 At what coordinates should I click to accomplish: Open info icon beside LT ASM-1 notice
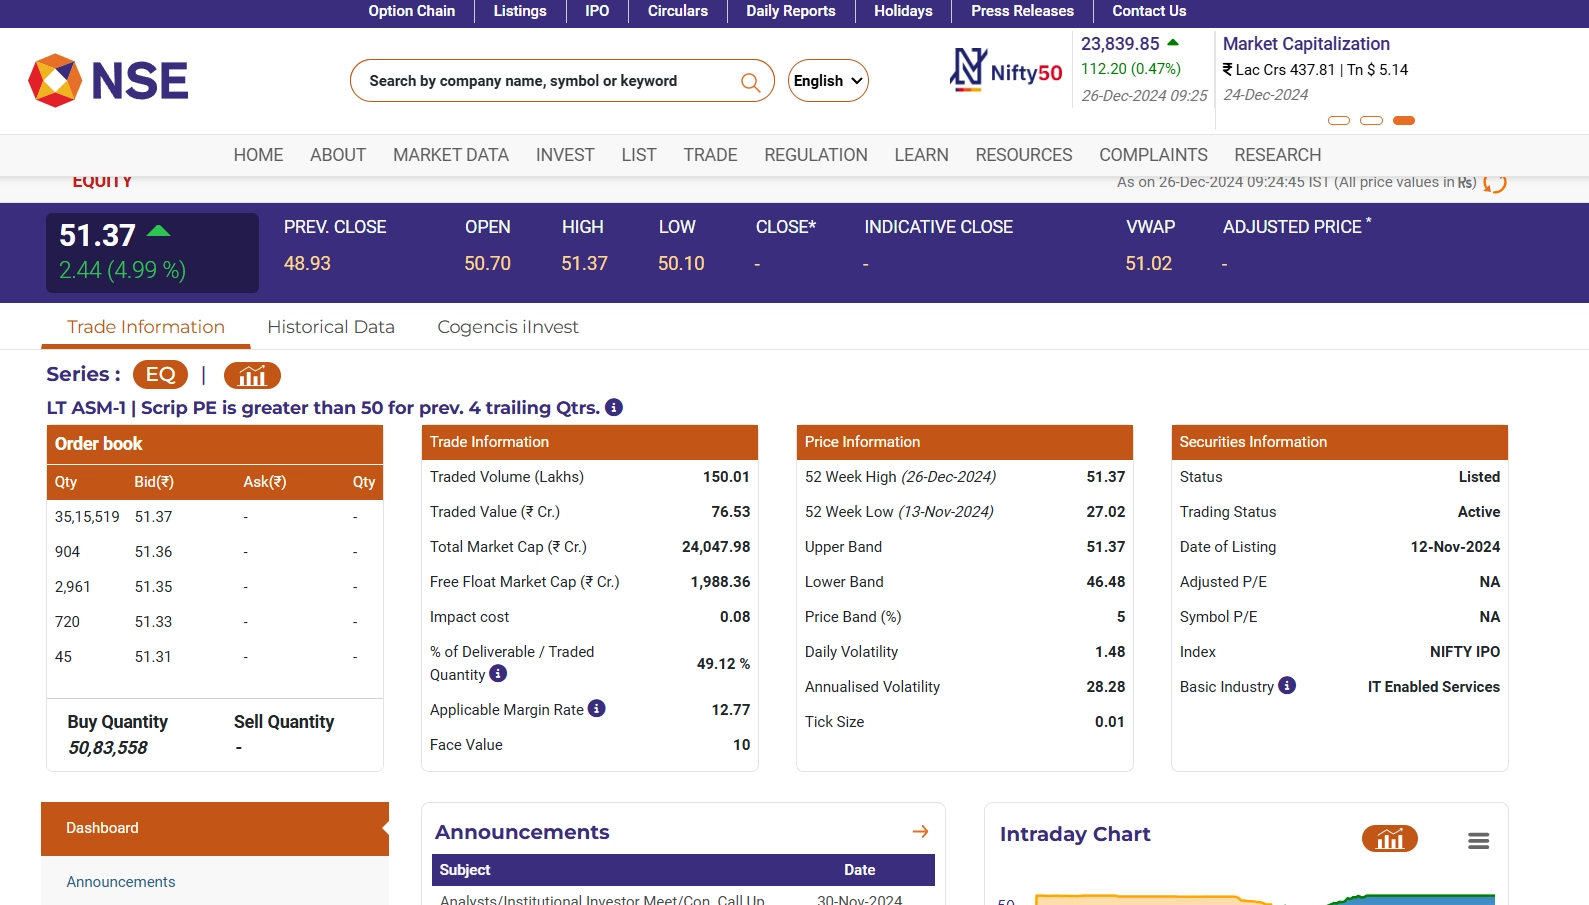(x=614, y=407)
